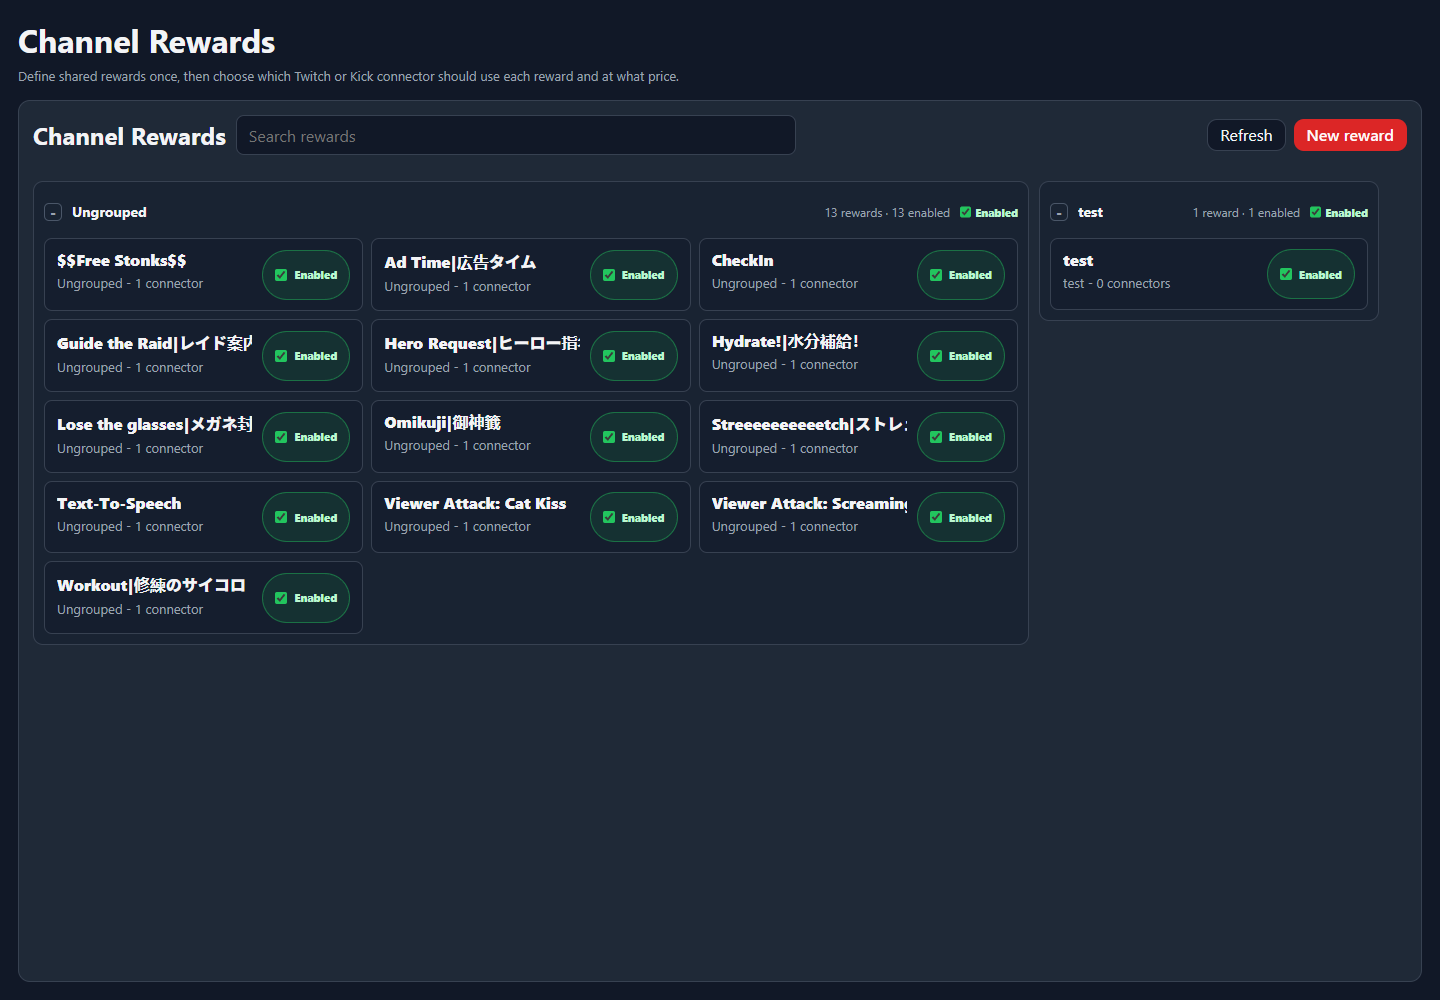Open the Hydrate! reward title
The image size is (1440, 1000).
point(785,341)
